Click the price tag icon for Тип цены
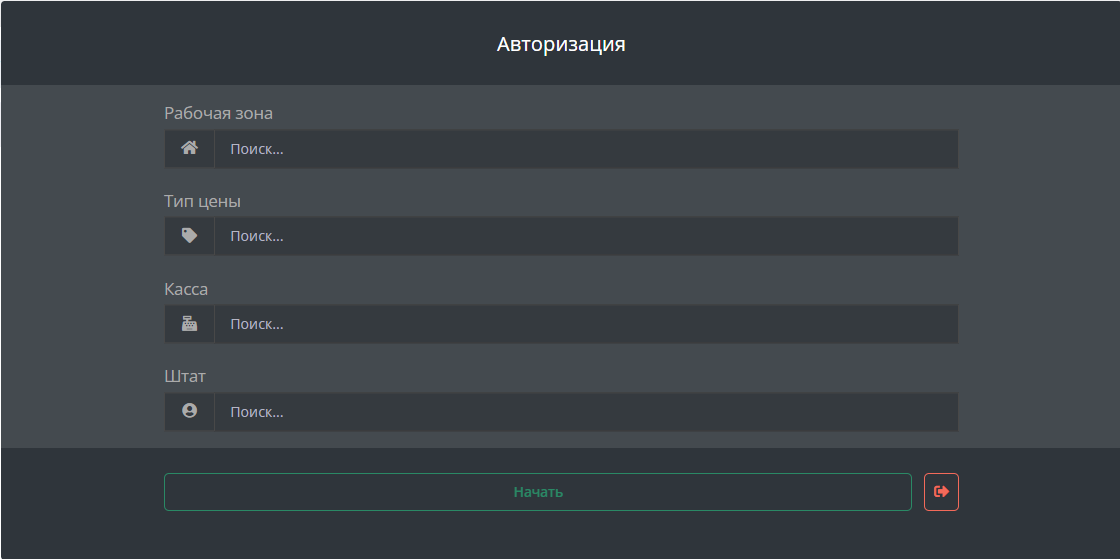The width and height of the screenshot is (1120, 559). pos(189,236)
